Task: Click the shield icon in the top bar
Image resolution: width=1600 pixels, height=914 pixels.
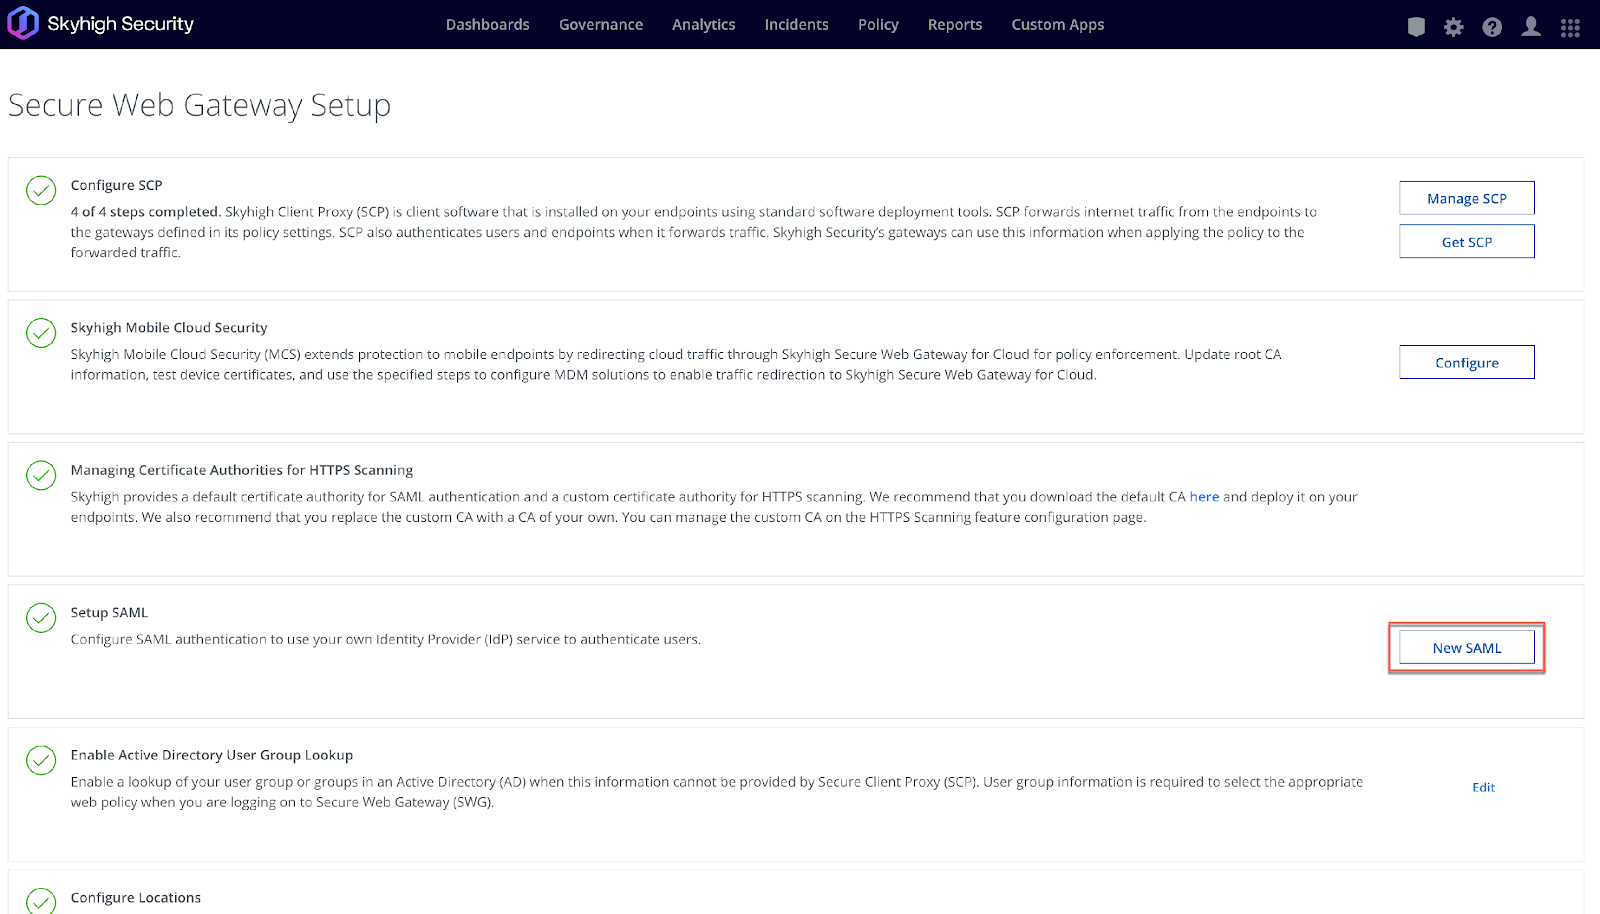Action: pyautogui.click(x=1416, y=27)
